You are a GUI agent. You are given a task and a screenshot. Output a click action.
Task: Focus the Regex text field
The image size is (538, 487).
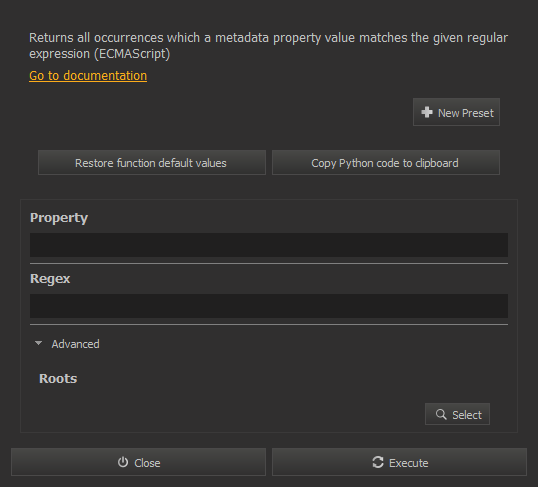pyautogui.click(x=269, y=306)
